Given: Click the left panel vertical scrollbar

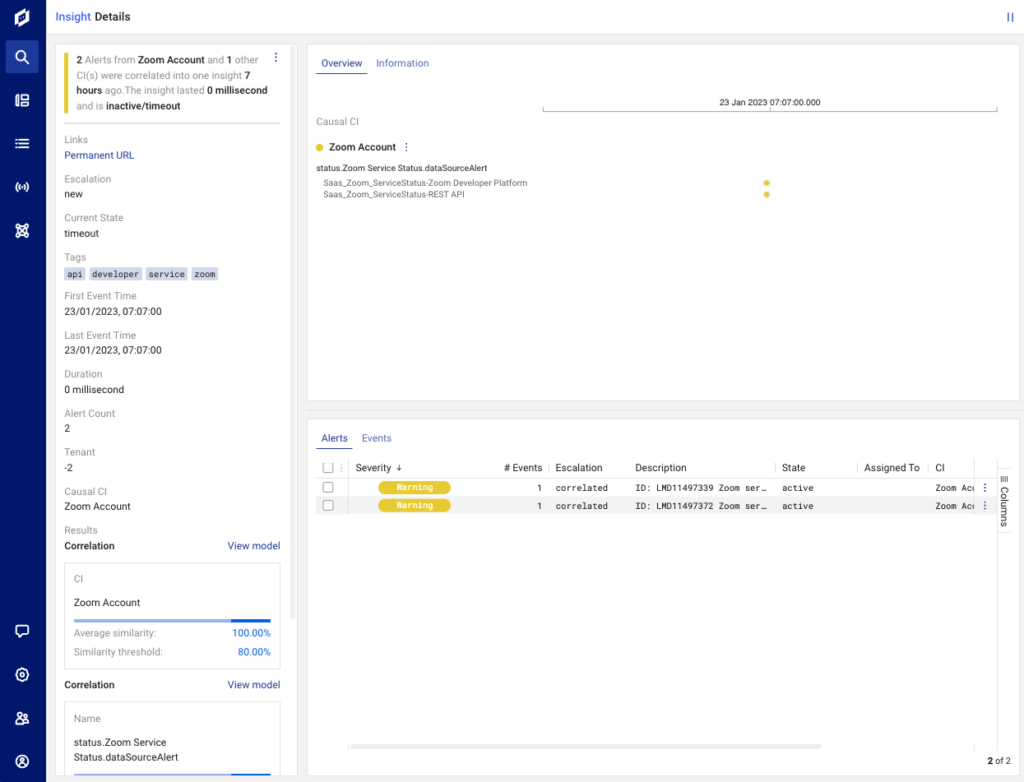Looking at the screenshot, I should click(x=293, y=332).
